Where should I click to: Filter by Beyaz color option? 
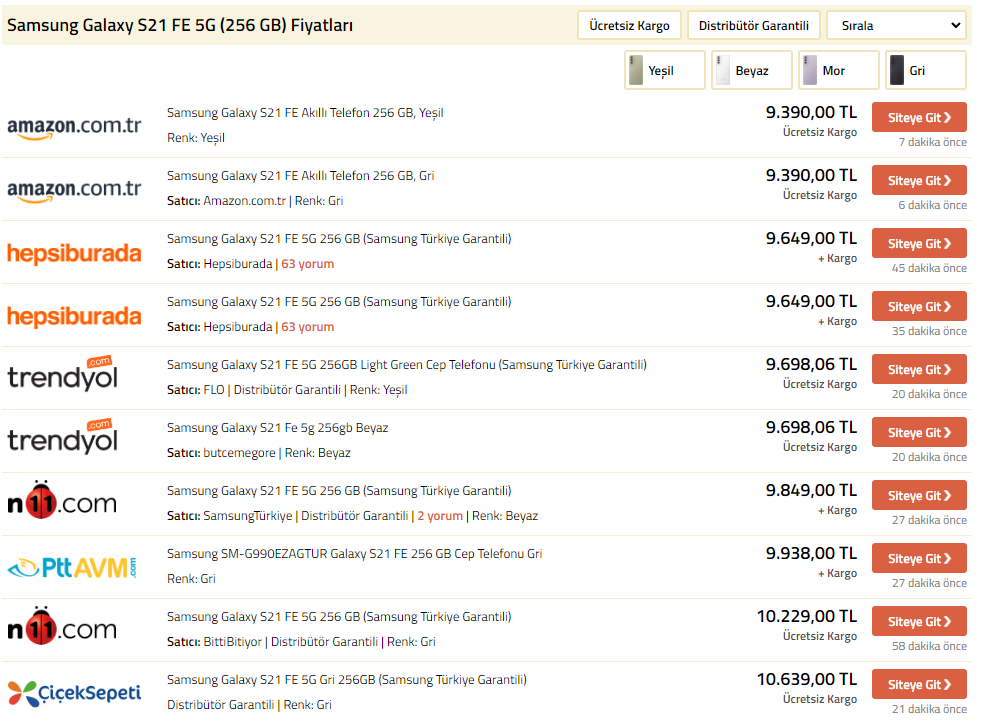coord(752,71)
